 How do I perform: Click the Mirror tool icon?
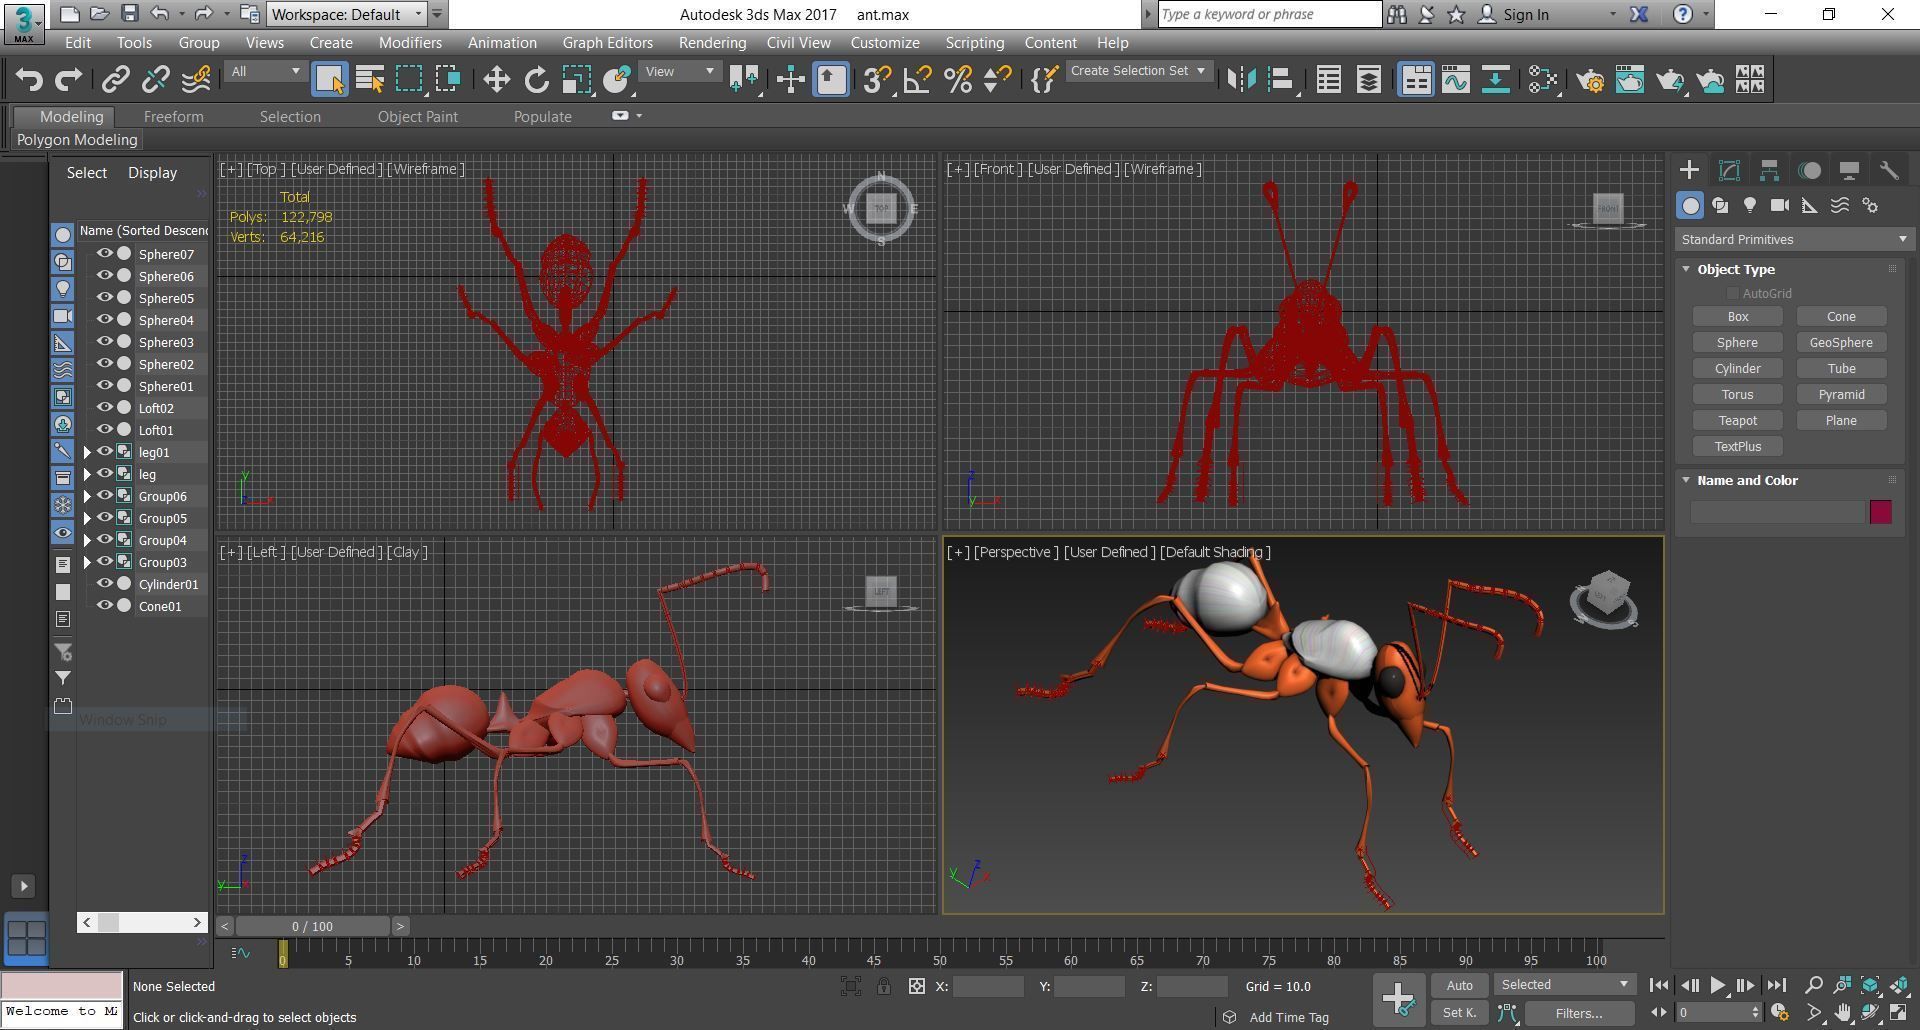click(1241, 79)
